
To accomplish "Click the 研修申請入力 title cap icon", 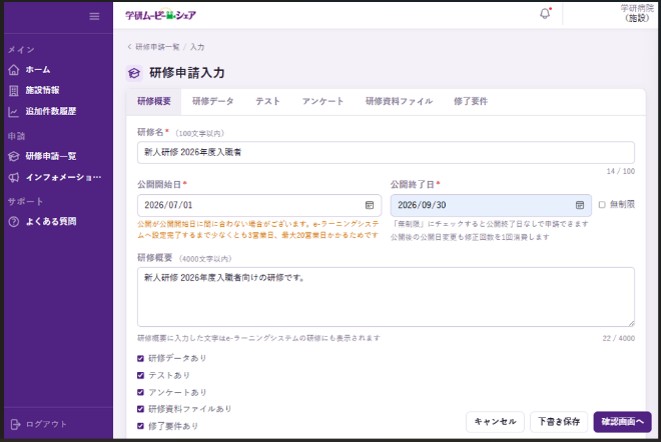I will (134, 73).
